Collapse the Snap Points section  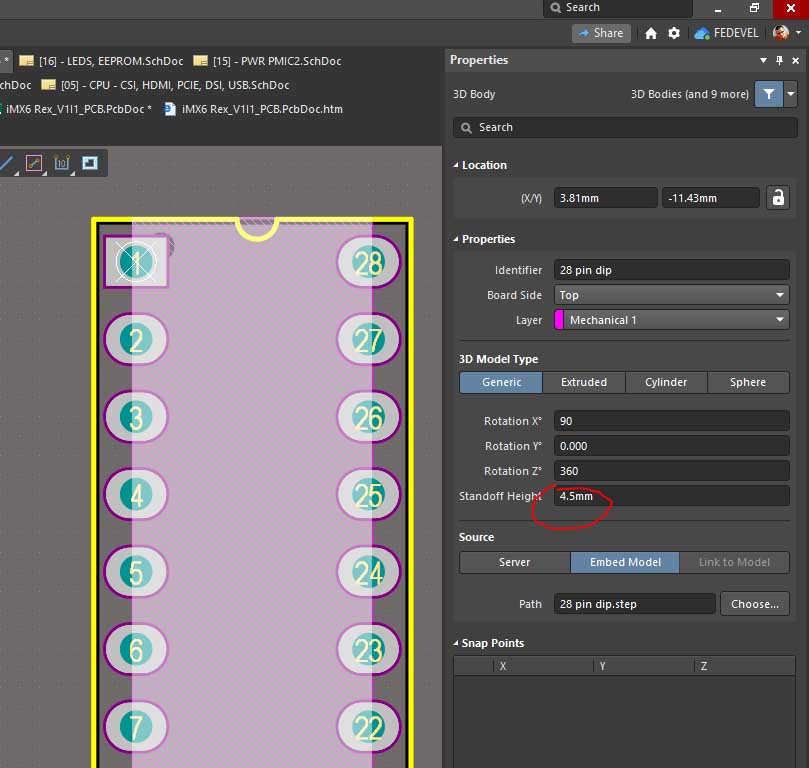point(456,643)
